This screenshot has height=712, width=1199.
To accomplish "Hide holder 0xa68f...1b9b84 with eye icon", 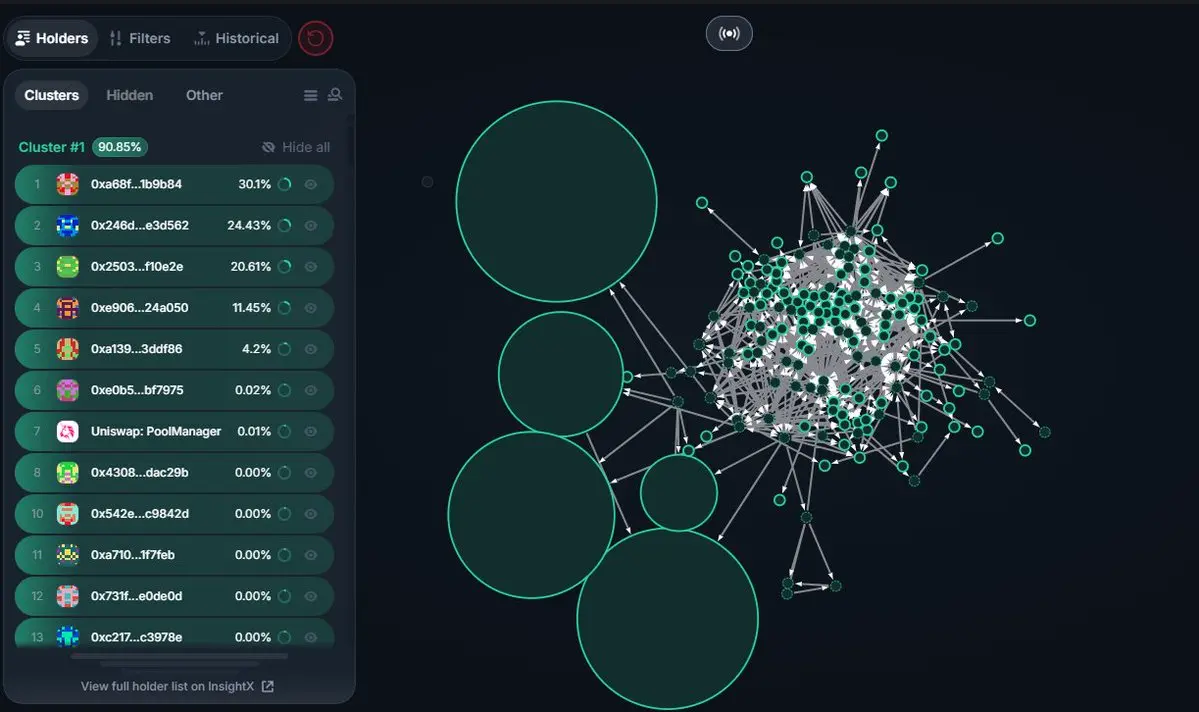I will pos(310,184).
